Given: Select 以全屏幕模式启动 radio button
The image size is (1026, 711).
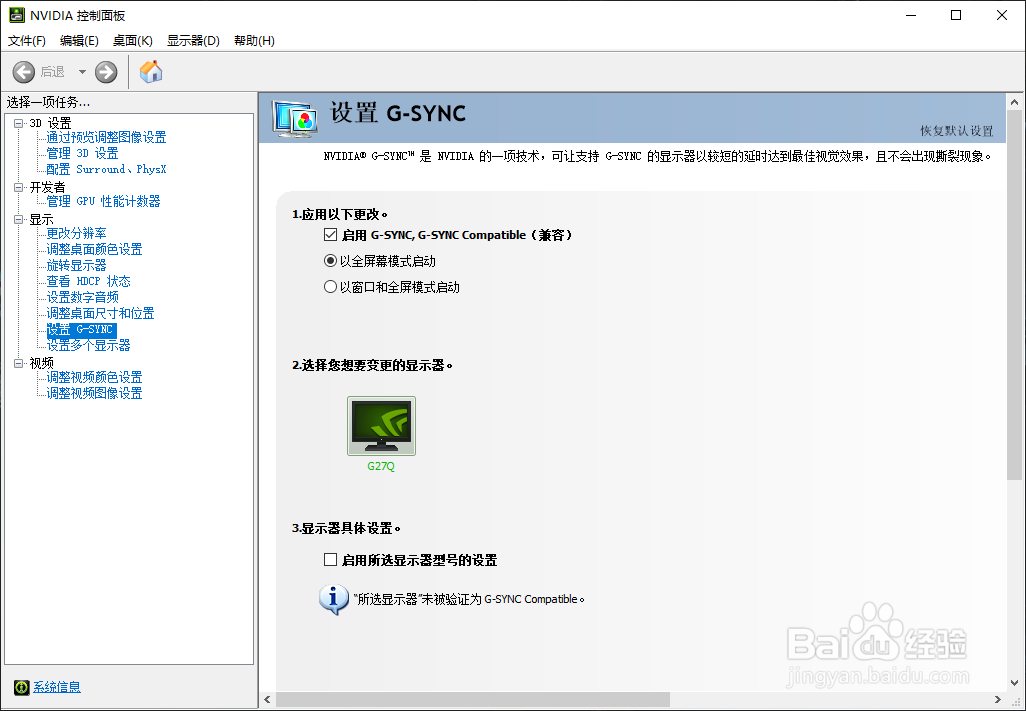Looking at the screenshot, I should pos(330,261).
